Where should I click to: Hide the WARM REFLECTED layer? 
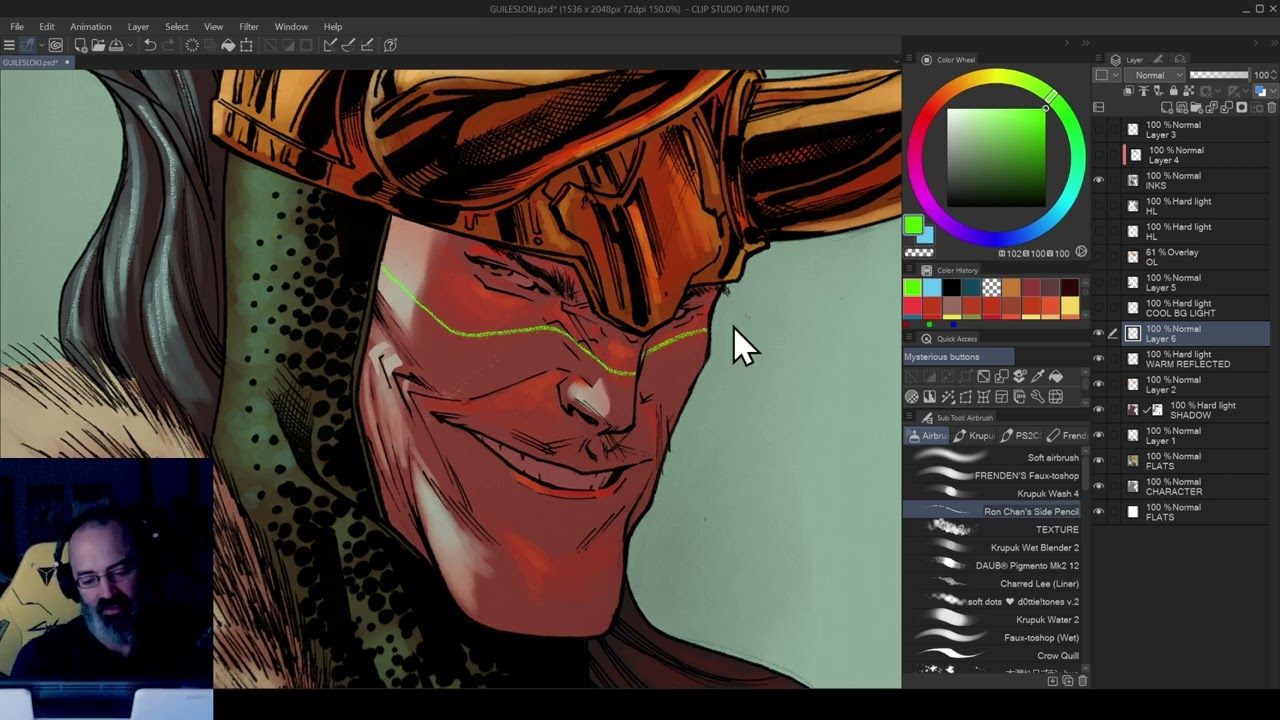point(1099,358)
